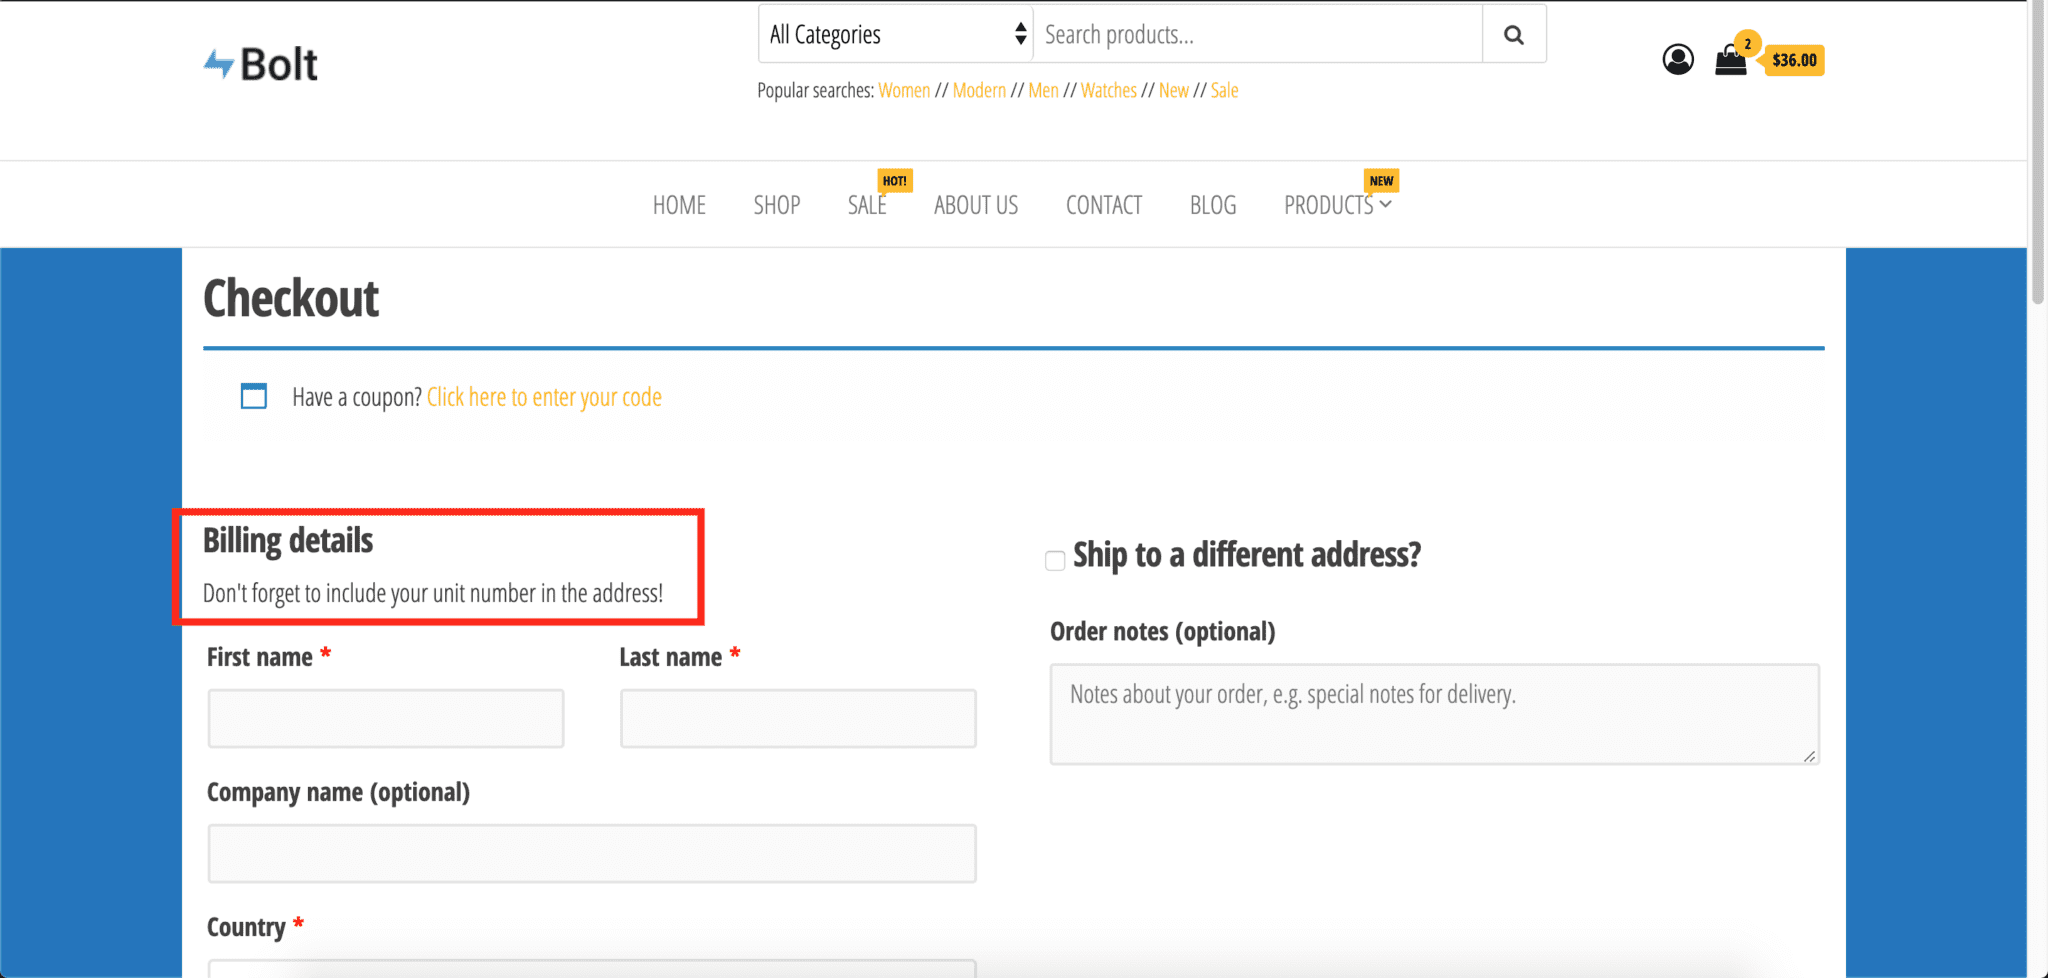
Task: Click the Company name input field
Action: click(x=592, y=853)
